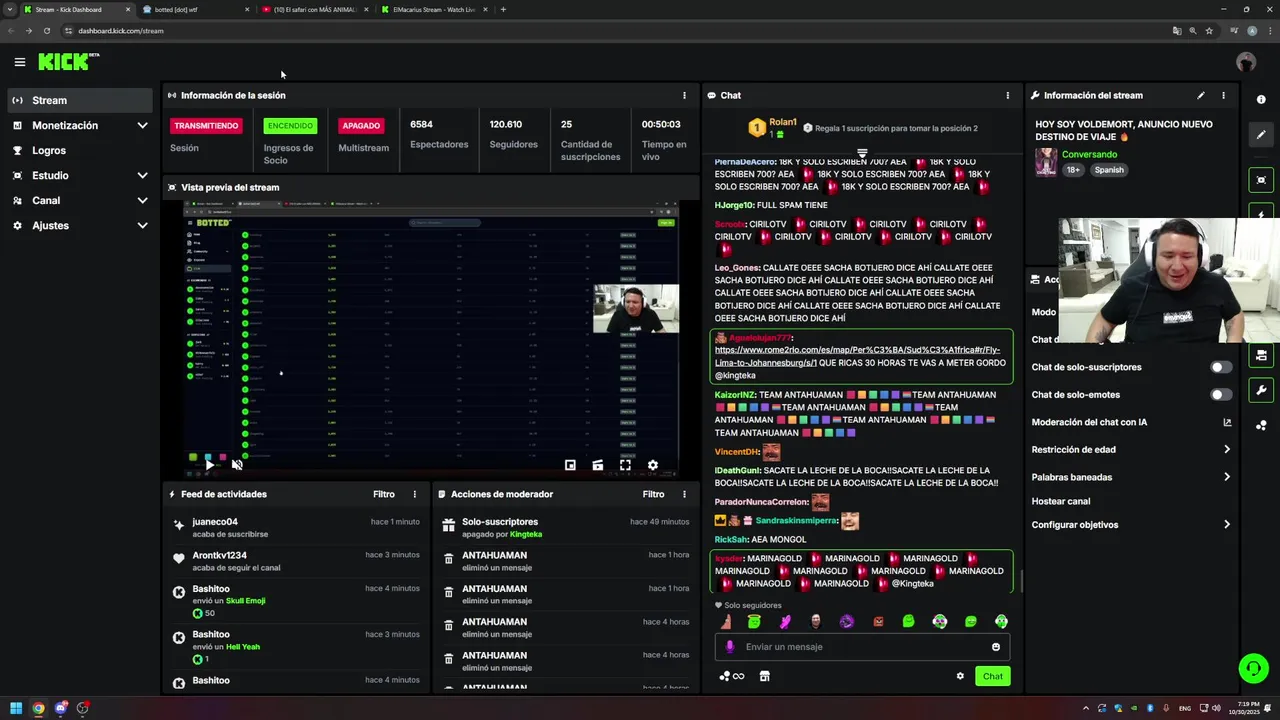Viewport: 1280px width, 720px height.
Task: Open chat settings gear
Action: click(x=960, y=676)
